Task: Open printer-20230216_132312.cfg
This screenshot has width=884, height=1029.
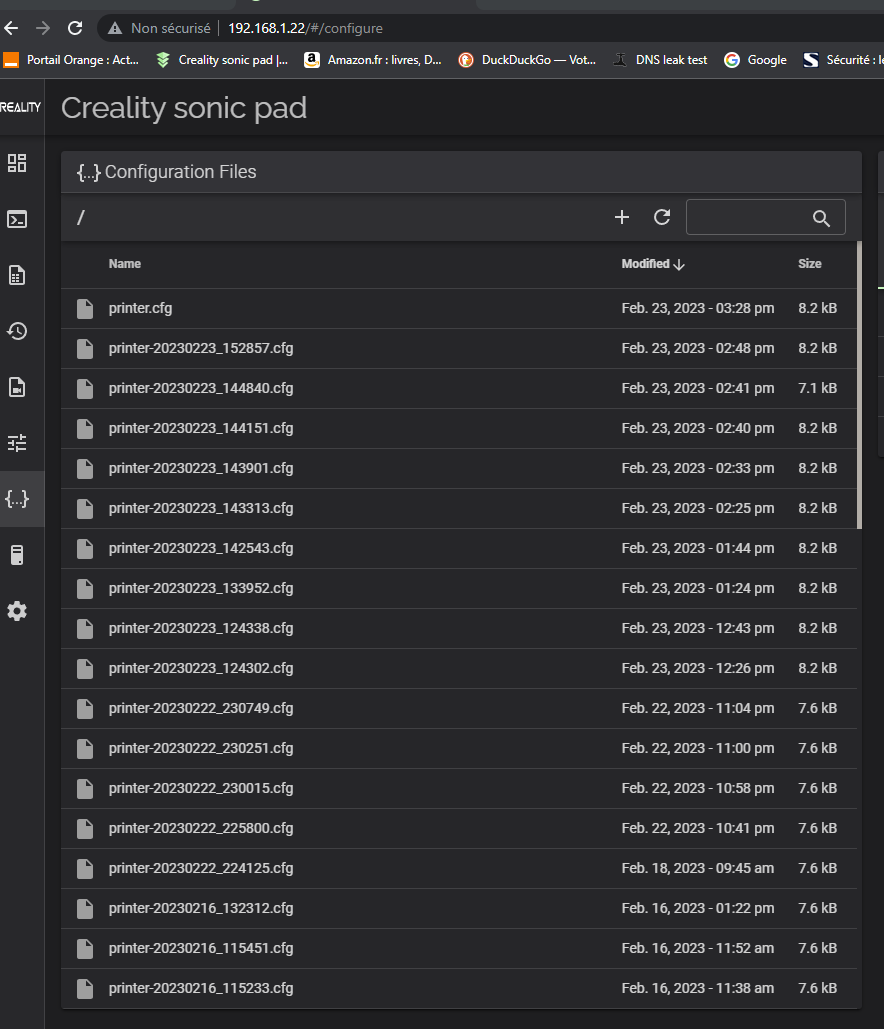Action: (x=201, y=909)
